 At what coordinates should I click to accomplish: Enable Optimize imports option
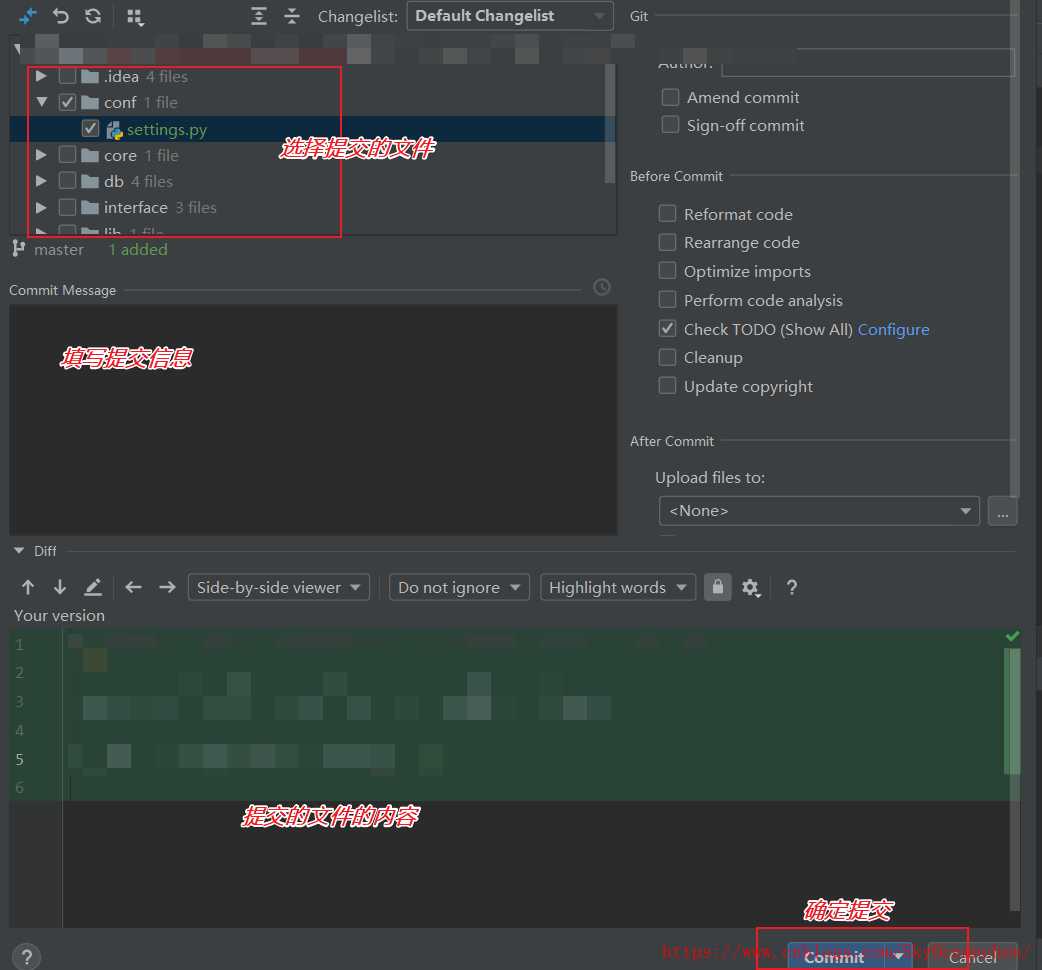[x=667, y=271]
